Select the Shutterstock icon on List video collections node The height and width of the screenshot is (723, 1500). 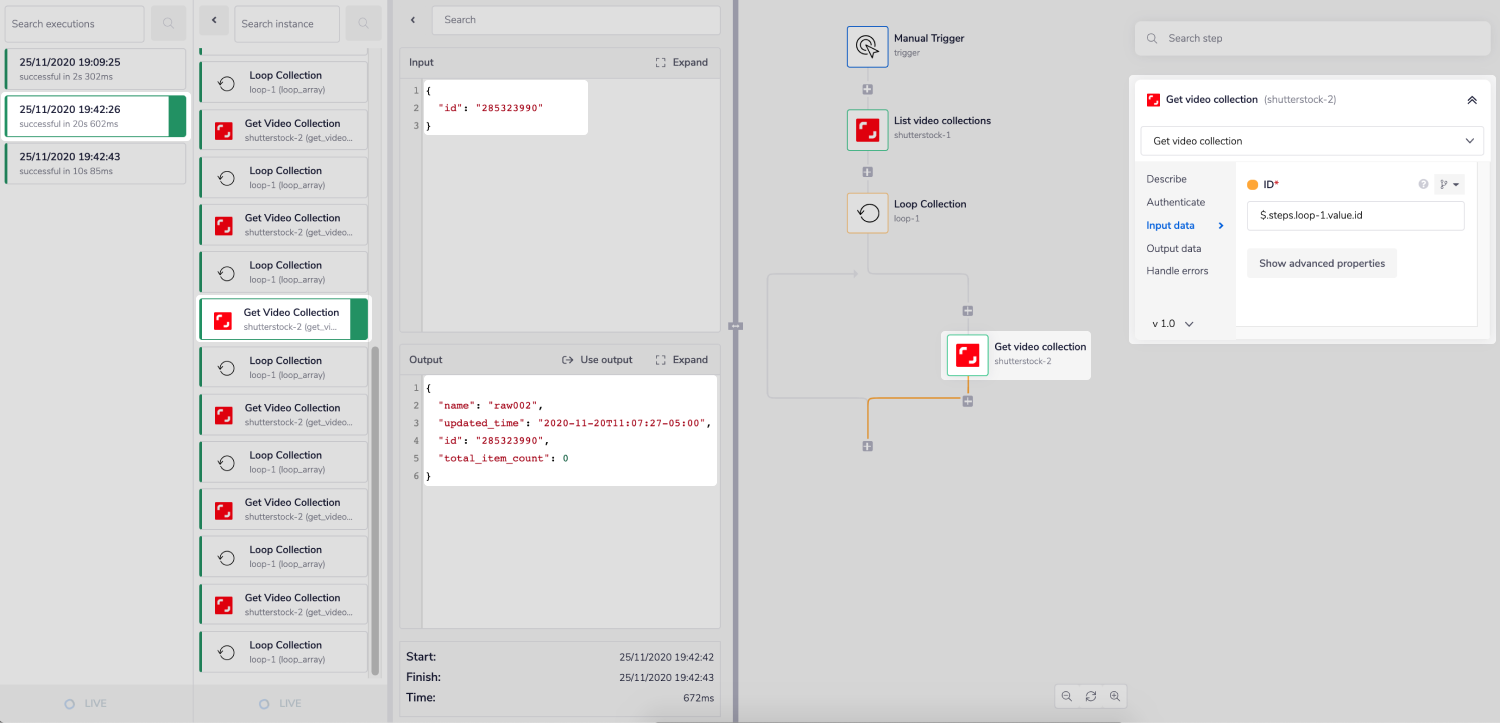[867, 129]
